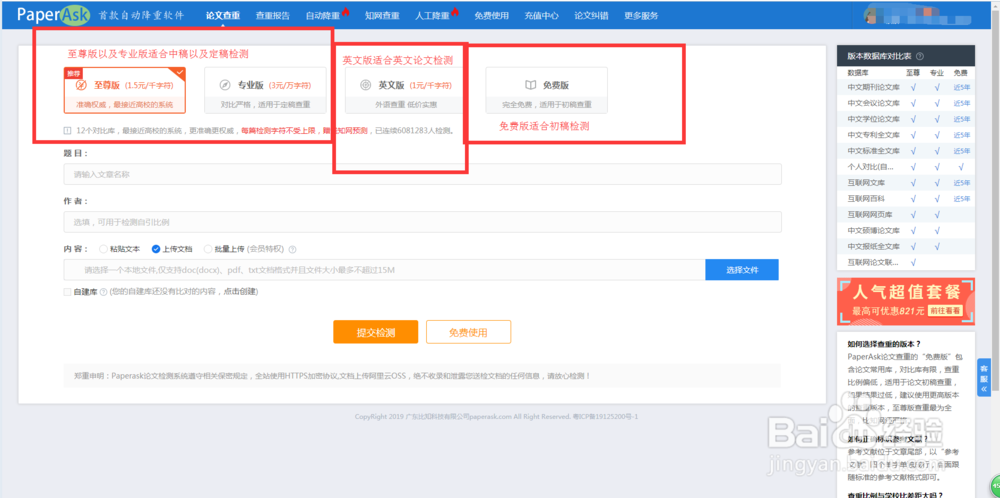Click the 英文版 target icon
The height and width of the screenshot is (498, 1000).
point(365,85)
